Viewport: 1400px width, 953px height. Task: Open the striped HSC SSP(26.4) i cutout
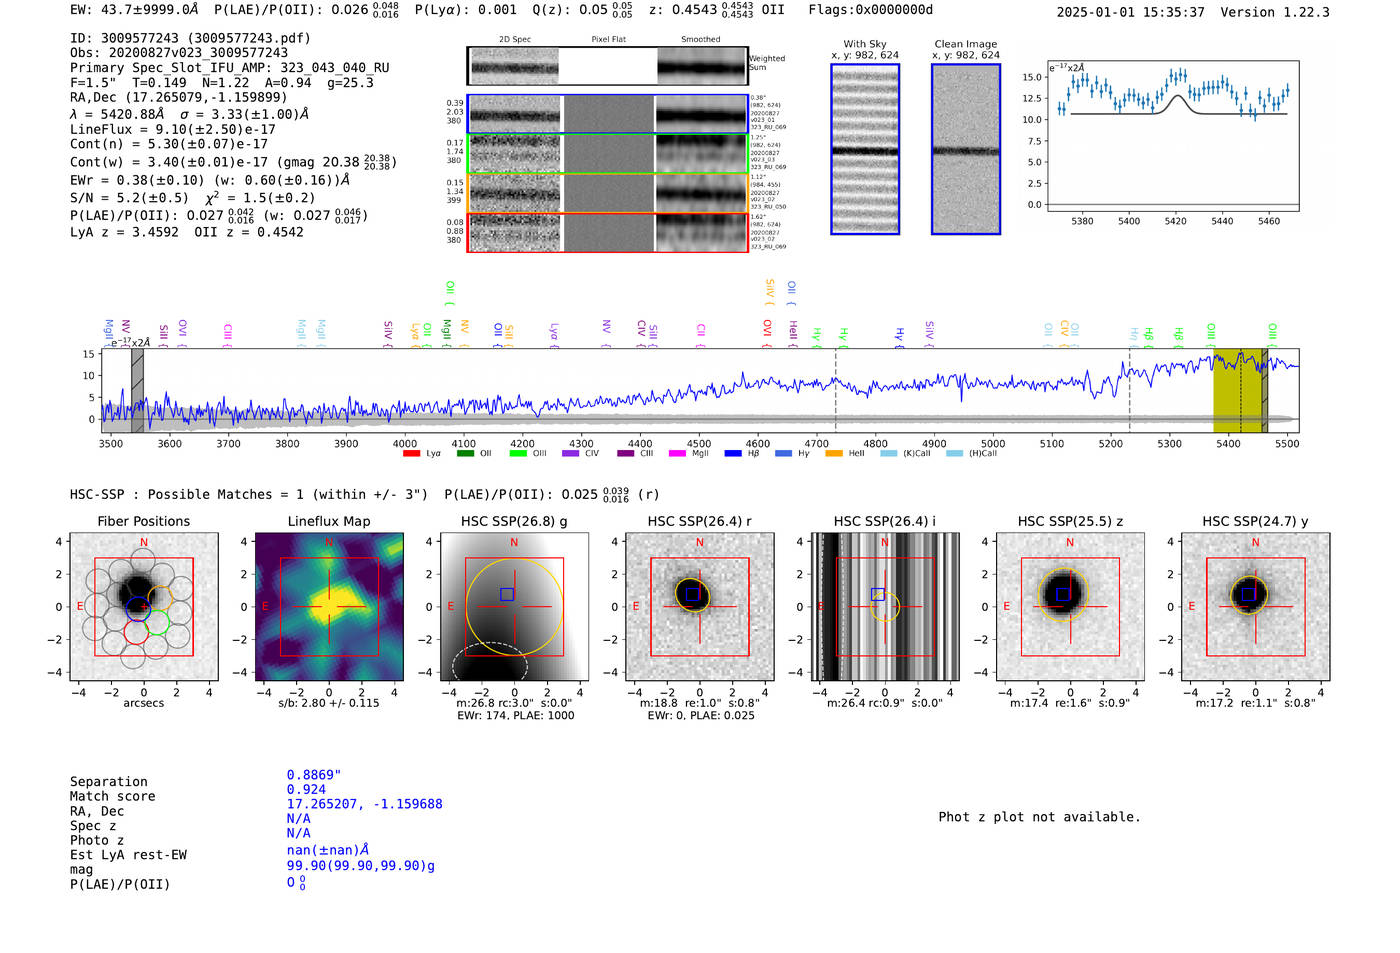coord(885,606)
